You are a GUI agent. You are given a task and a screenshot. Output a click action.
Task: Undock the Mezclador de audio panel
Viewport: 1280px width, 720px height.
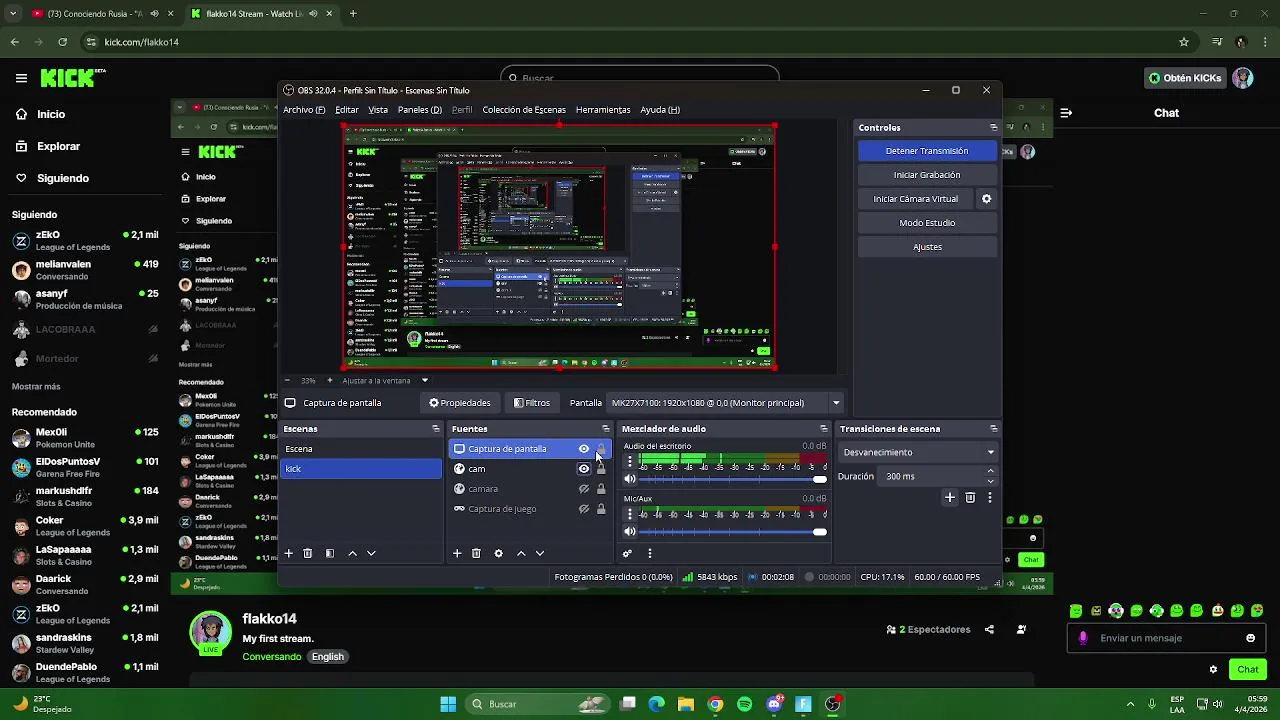[x=824, y=429]
